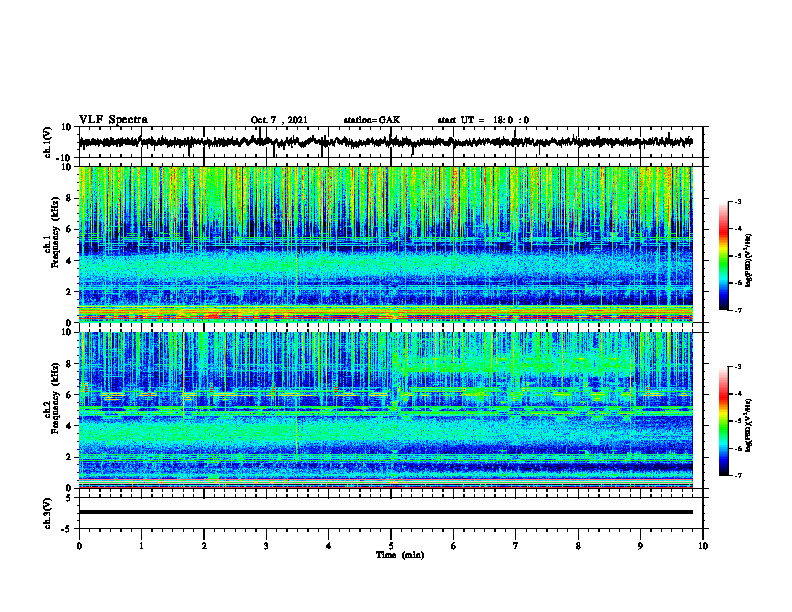Click time-axis tick label "0"

point(79,546)
